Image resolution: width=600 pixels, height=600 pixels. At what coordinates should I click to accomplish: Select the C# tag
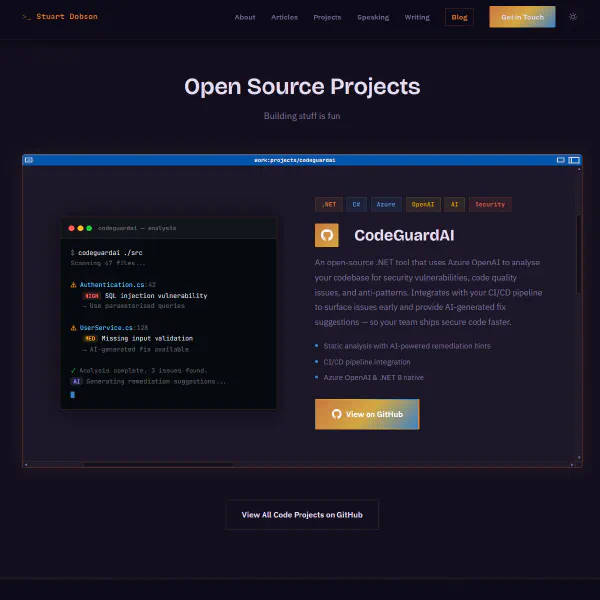tap(356, 204)
